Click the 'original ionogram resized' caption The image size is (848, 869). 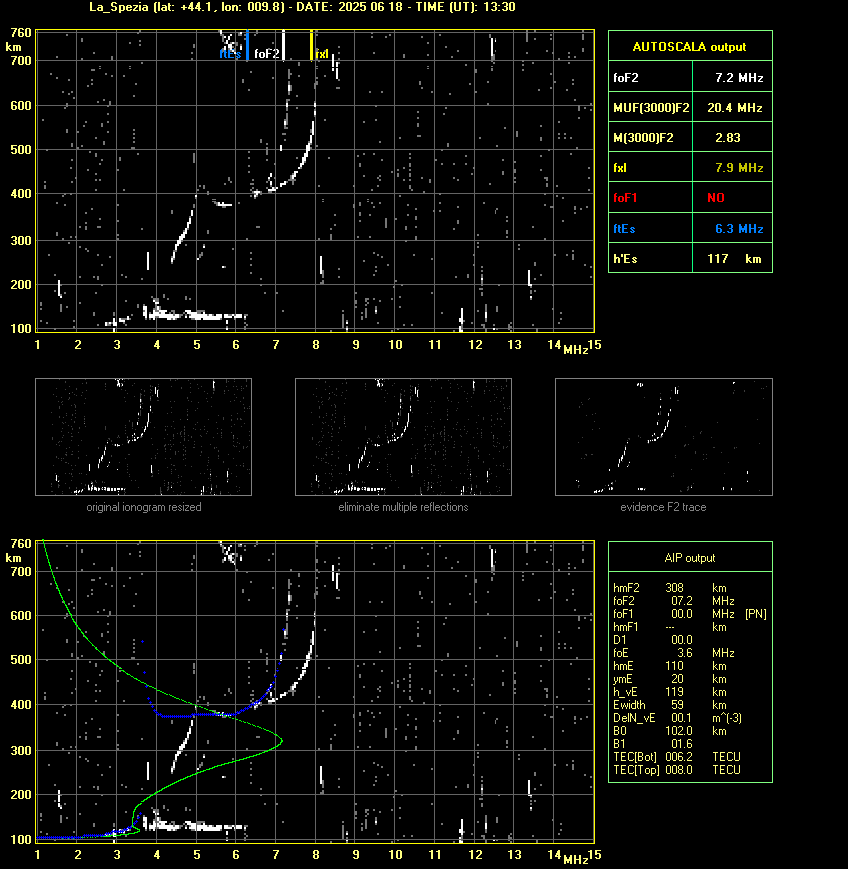[x=144, y=507]
